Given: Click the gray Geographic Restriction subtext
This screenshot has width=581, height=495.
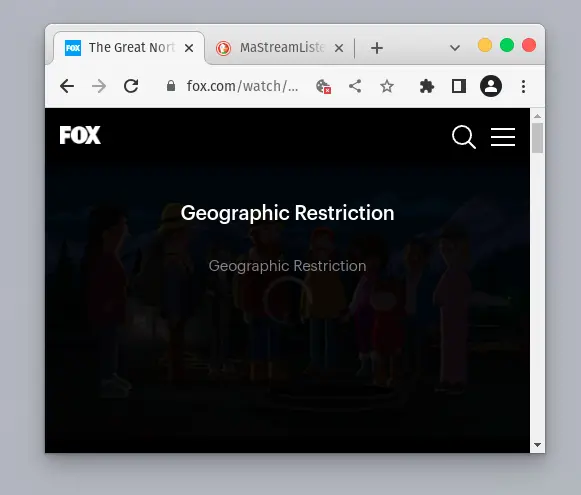Looking at the screenshot, I should pyautogui.click(x=288, y=266).
